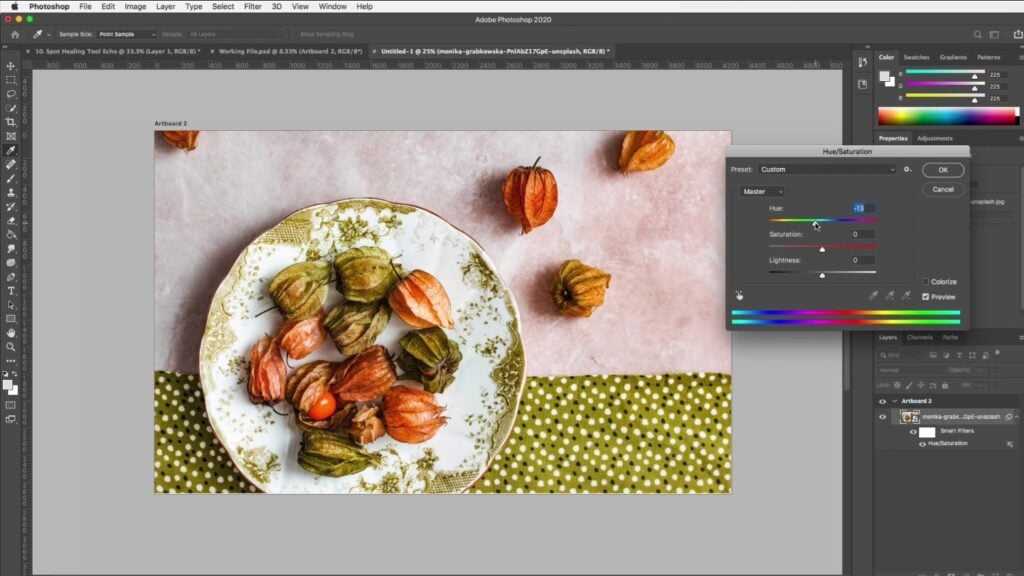Select the Hue value input field
This screenshot has width=1024, height=576.
(860, 208)
